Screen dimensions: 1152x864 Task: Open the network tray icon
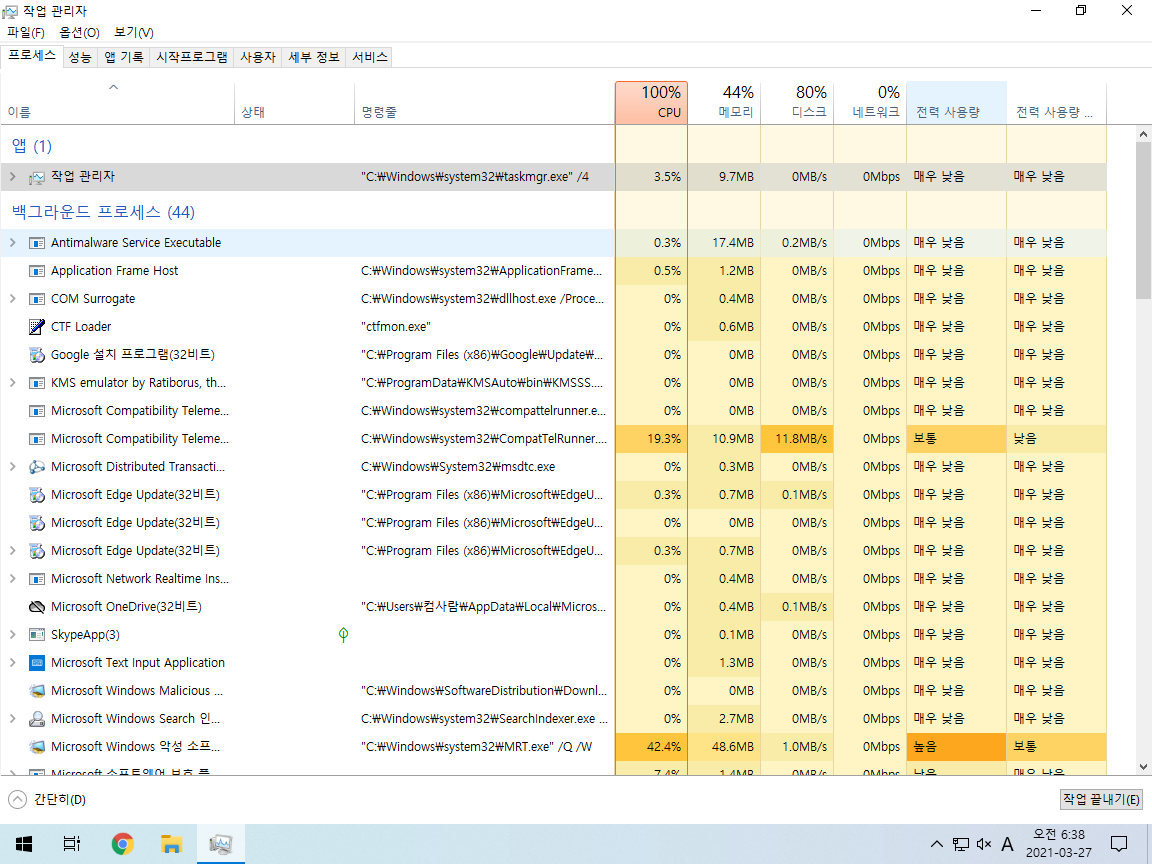[x=960, y=844]
